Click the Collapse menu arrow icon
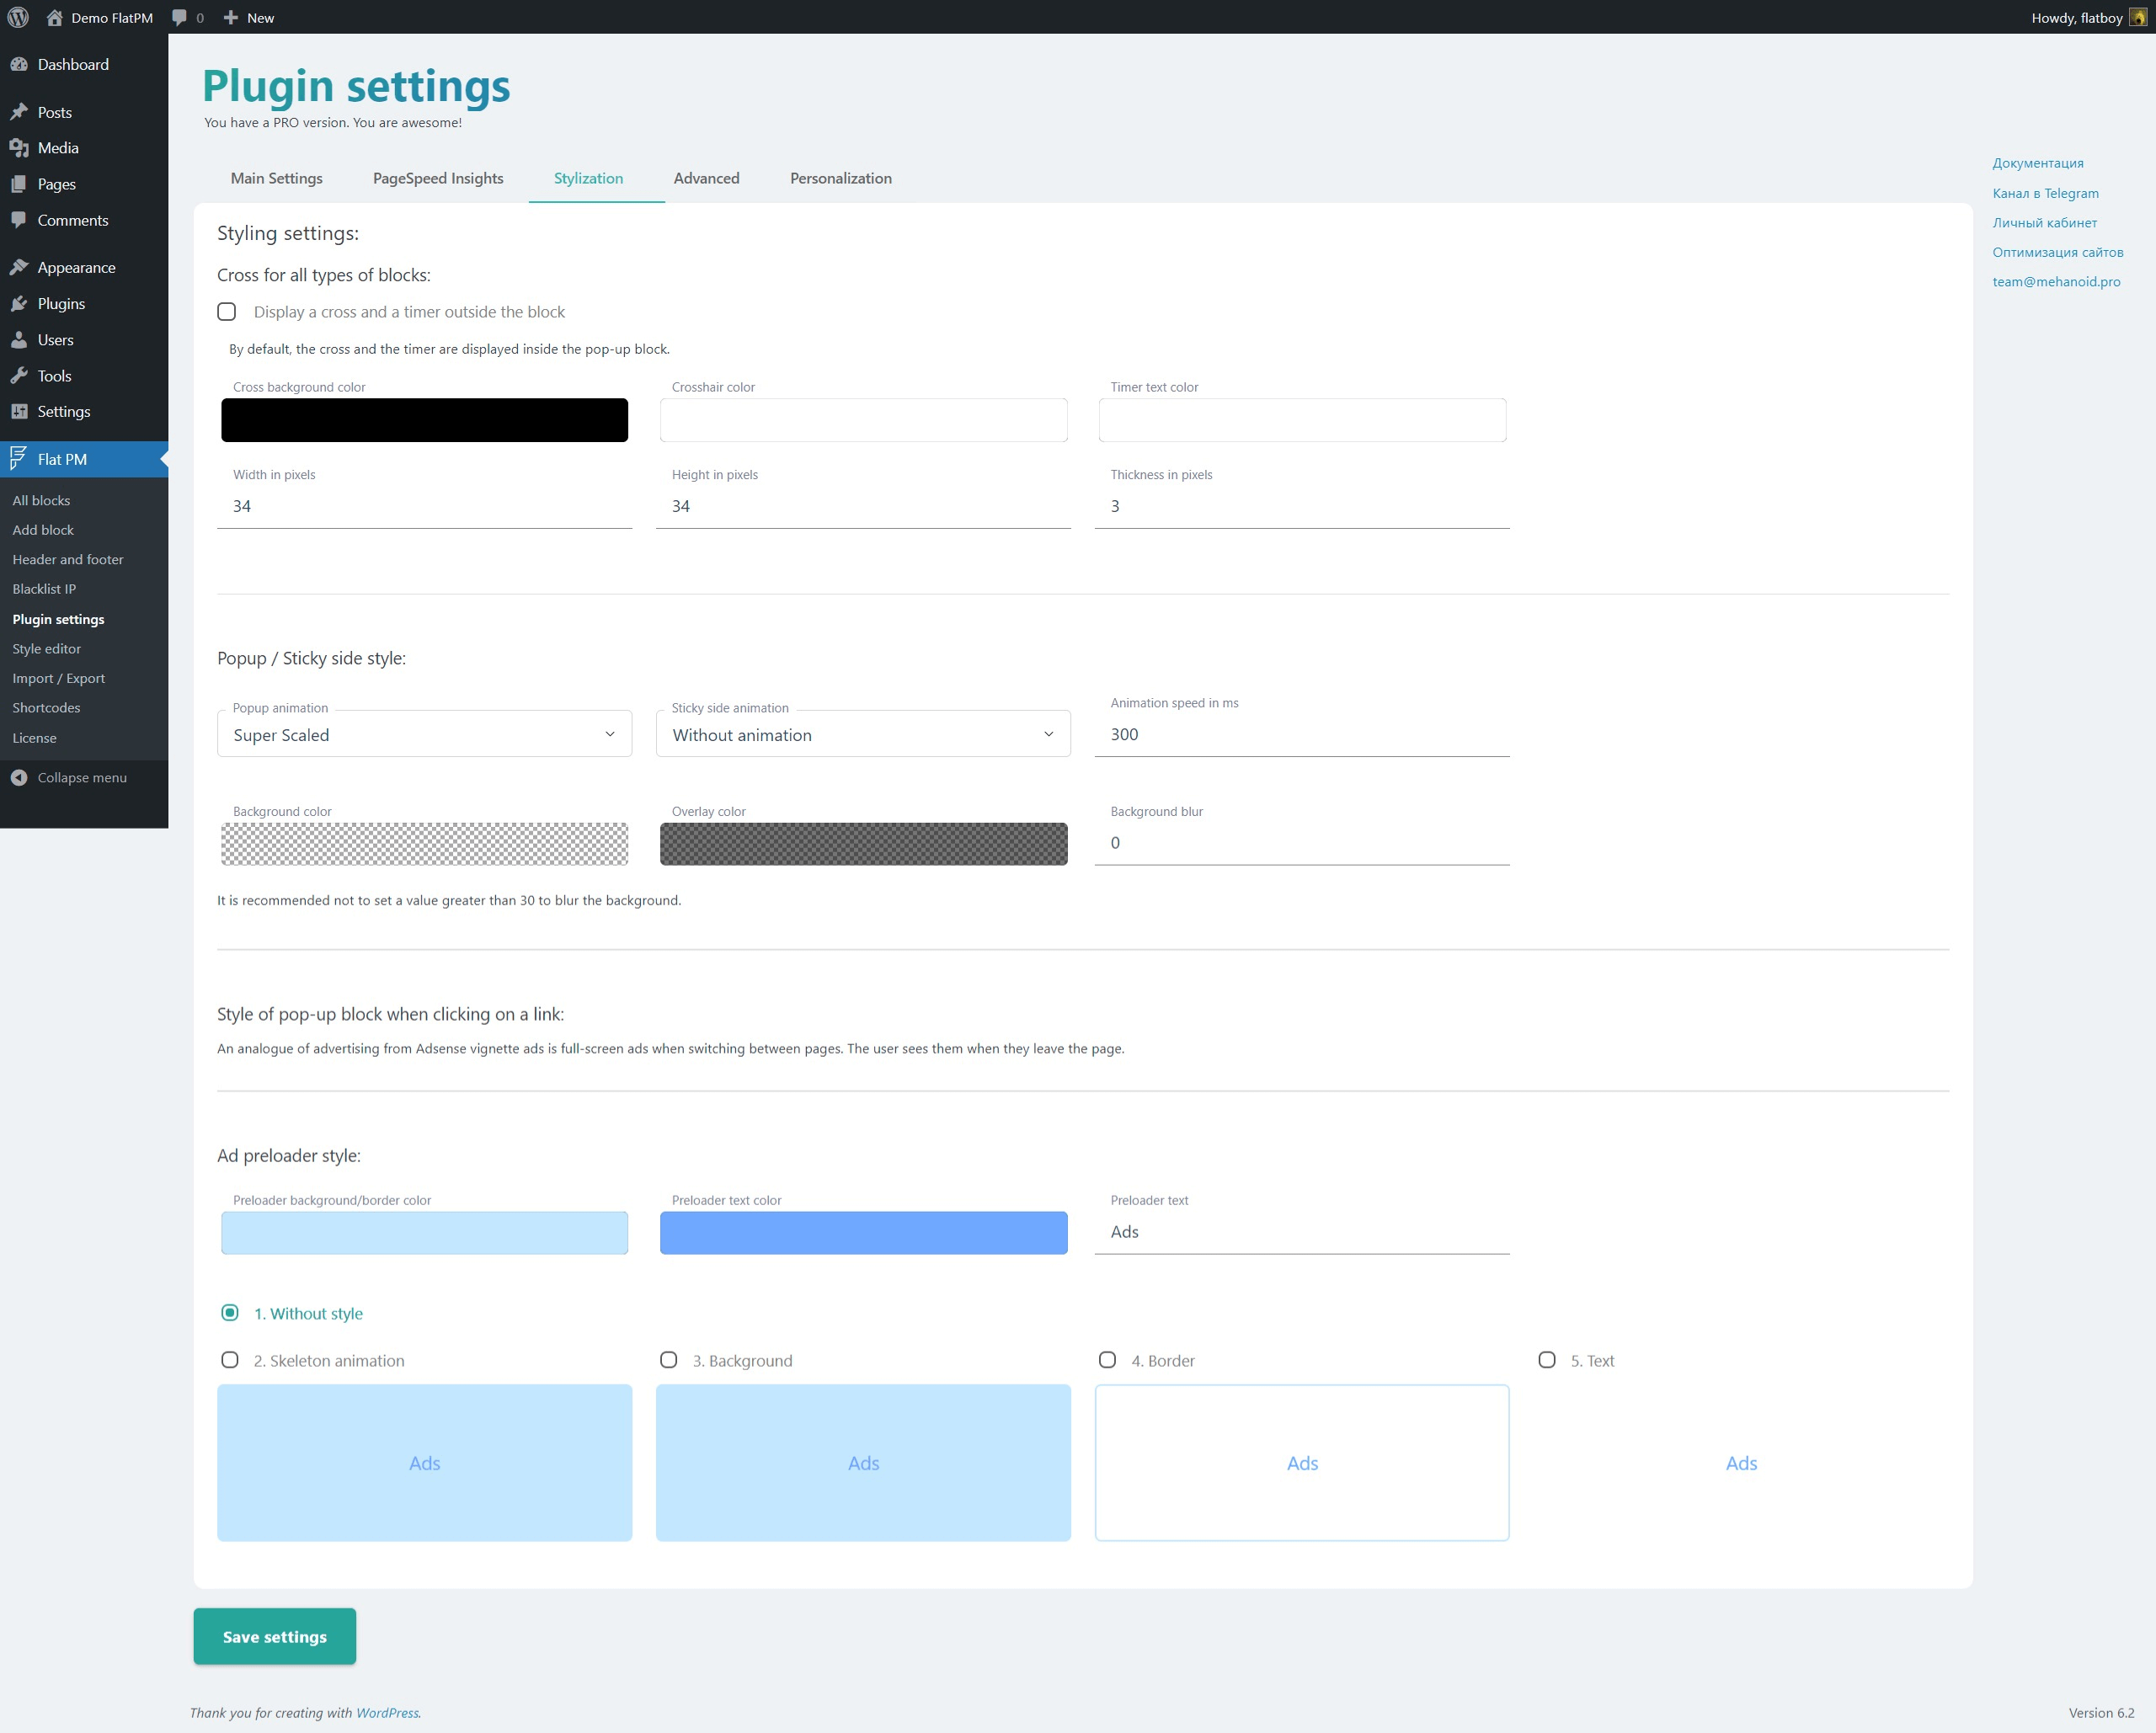Screen dimensions: 2156x1733 coord(19,777)
